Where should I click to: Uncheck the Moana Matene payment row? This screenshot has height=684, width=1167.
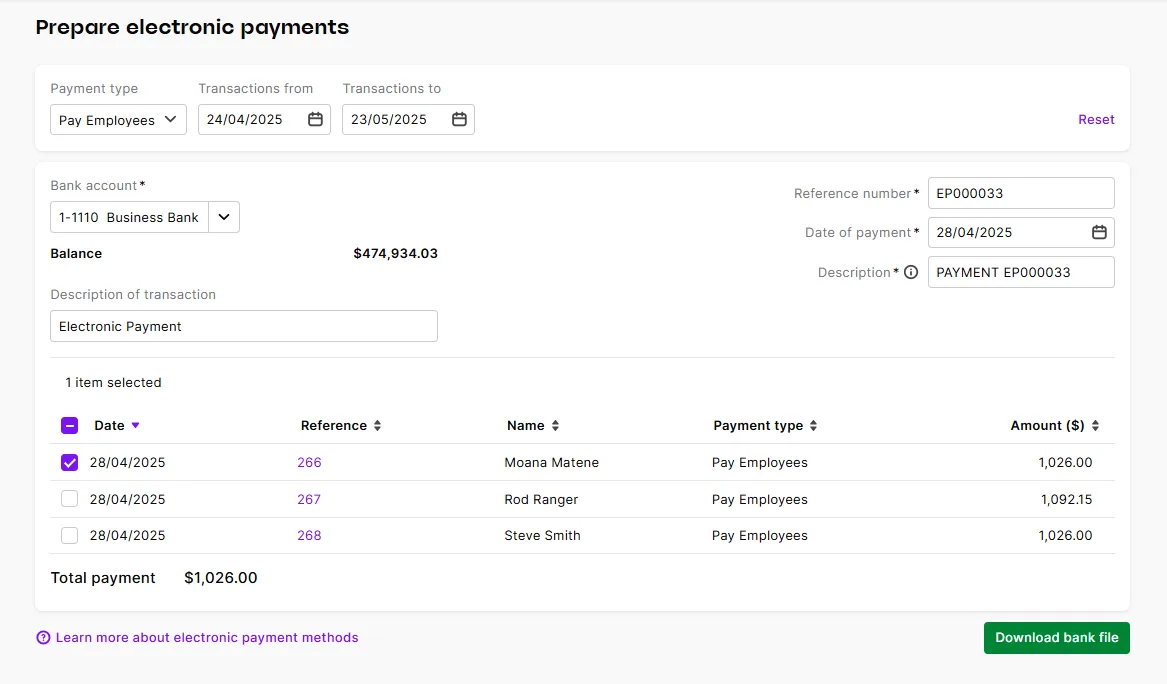tap(69, 462)
